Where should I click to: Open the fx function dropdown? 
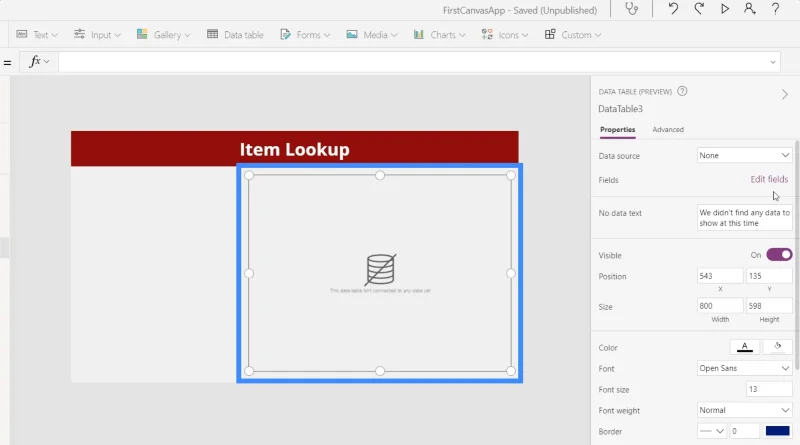coord(39,62)
